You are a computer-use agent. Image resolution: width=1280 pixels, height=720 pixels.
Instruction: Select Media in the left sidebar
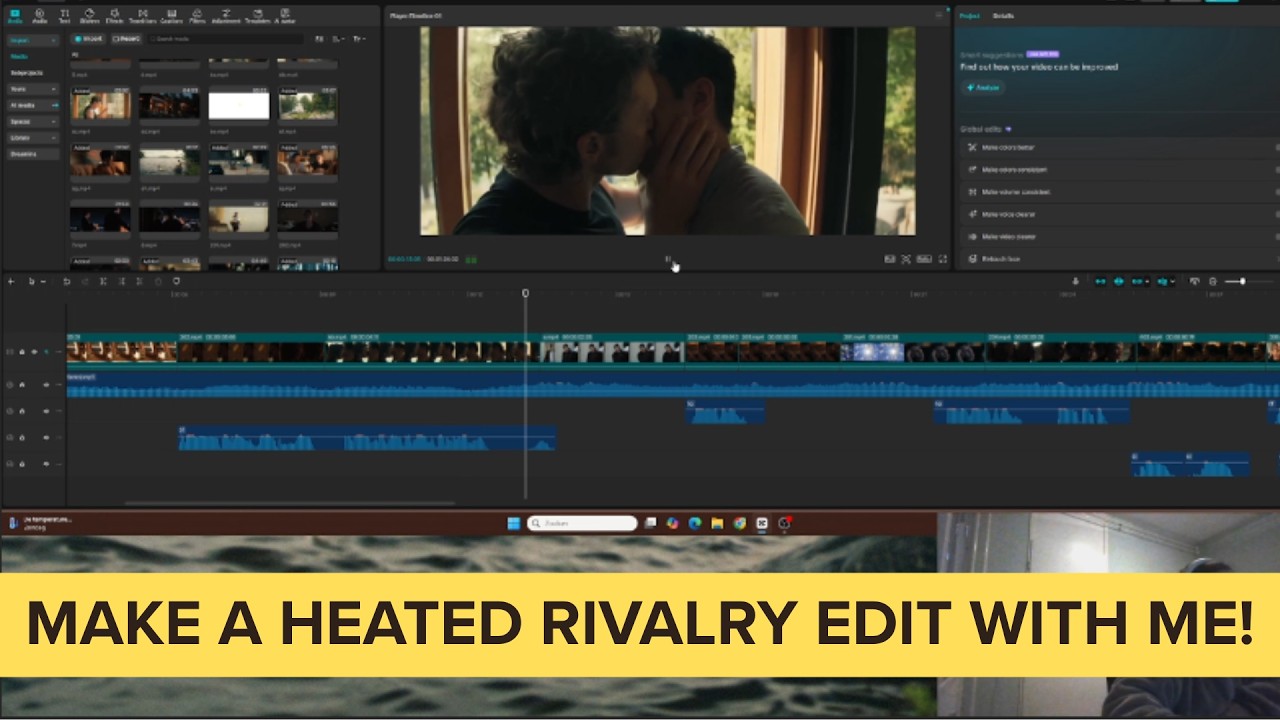pos(20,57)
